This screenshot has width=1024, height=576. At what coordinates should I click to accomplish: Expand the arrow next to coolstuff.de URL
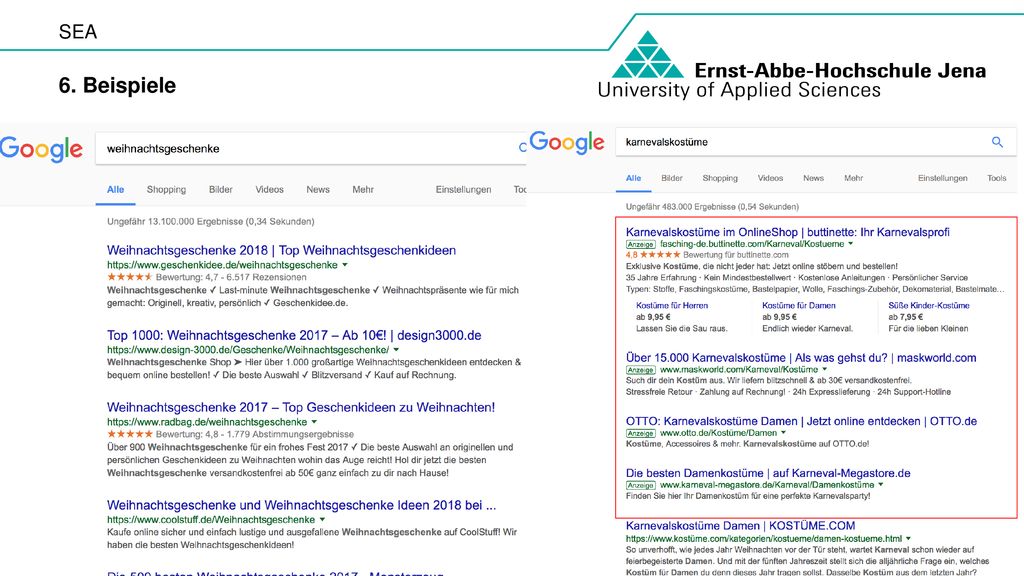point(322,520)
